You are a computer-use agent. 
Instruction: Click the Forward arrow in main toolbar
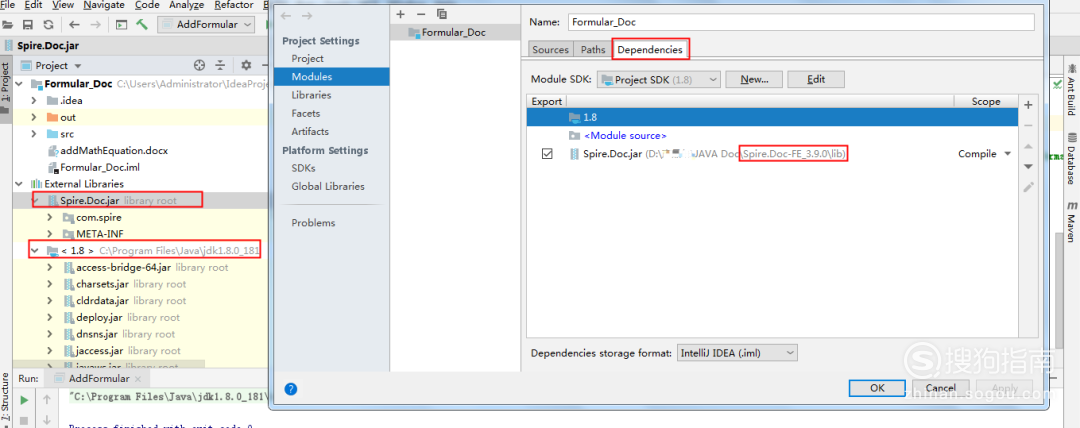coord(95,25)
